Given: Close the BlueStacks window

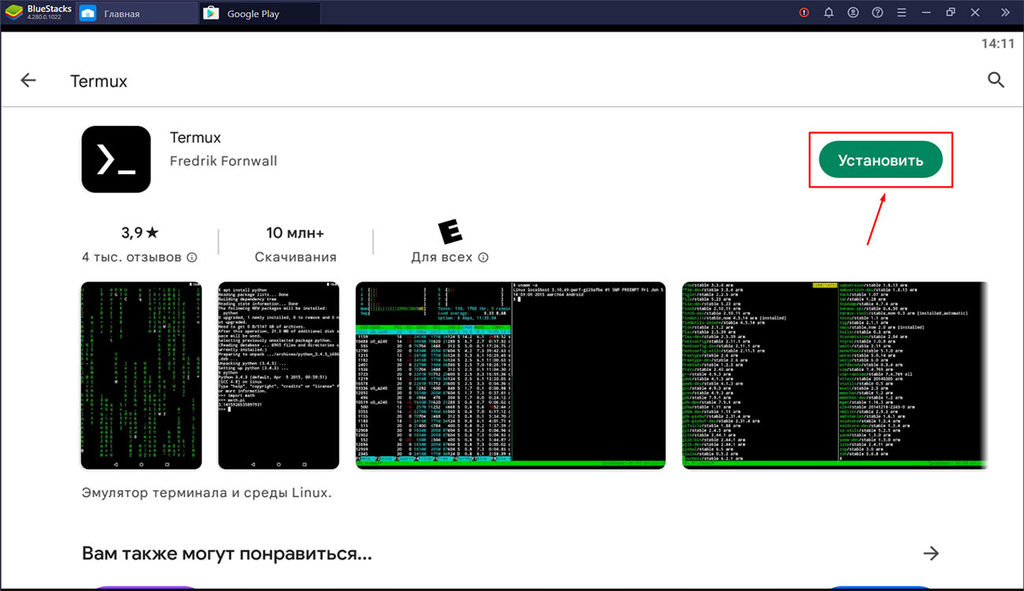Looking at the screenshot, I should point(975,12).
